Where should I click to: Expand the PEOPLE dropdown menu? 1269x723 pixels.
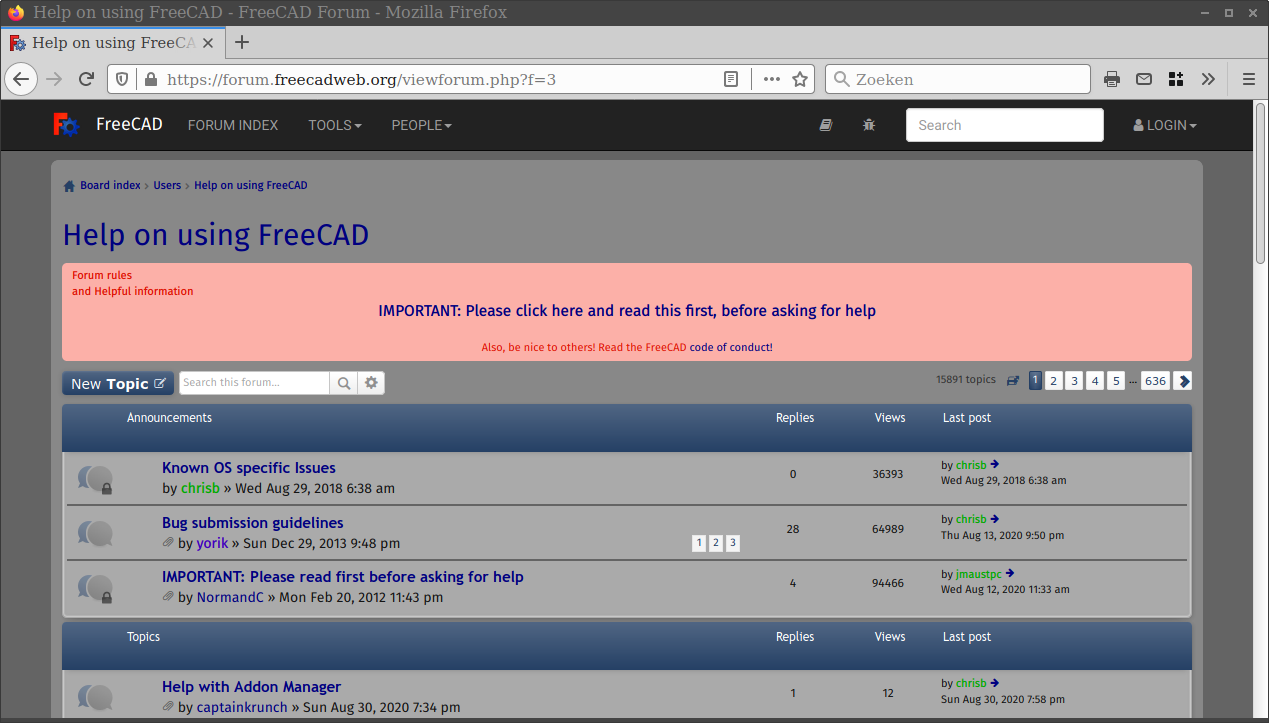point(422,125)
